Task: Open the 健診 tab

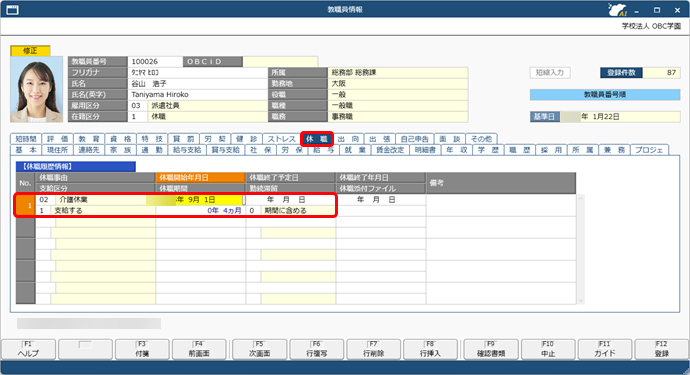Action: (246, 139)
